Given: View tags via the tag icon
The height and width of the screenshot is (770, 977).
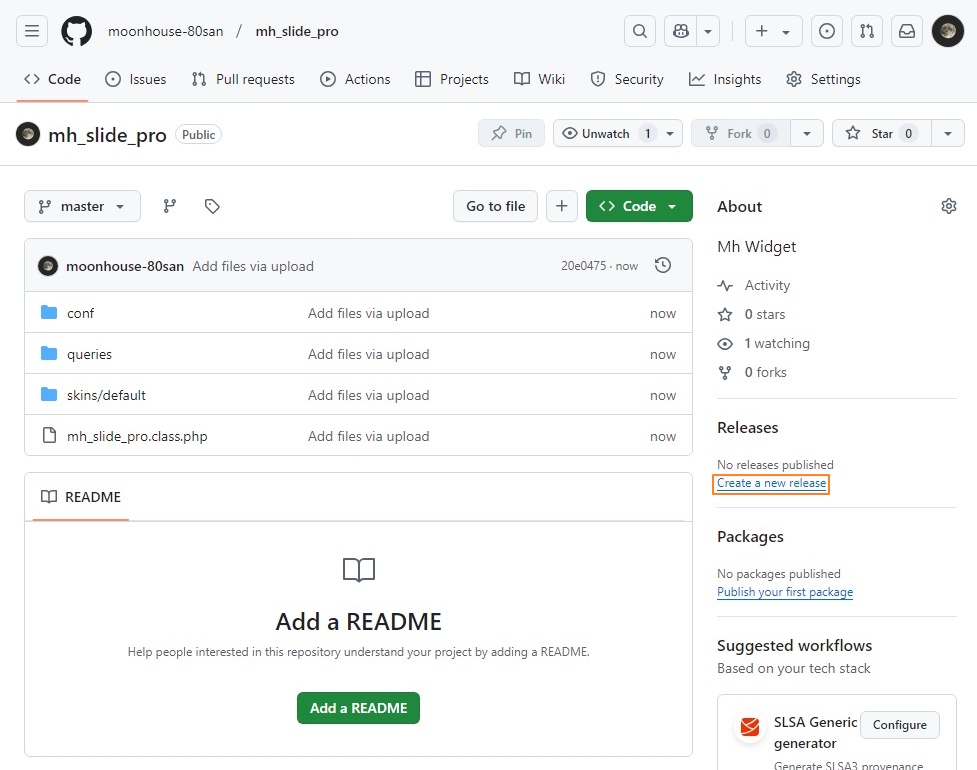Looking at the screenshot, I should 212,206.
